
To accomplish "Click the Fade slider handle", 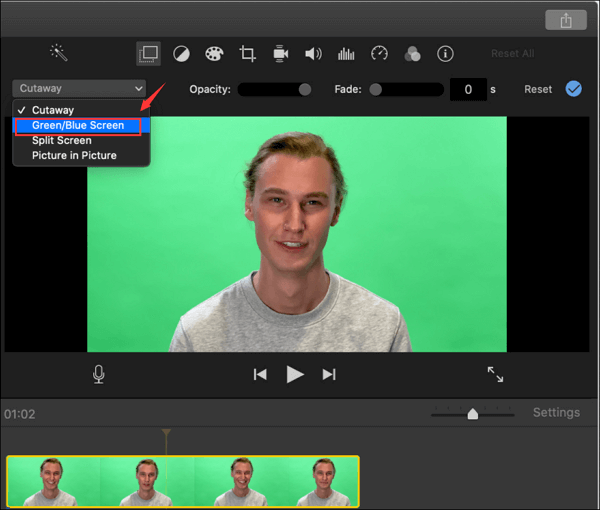I will tap(376, 89).
